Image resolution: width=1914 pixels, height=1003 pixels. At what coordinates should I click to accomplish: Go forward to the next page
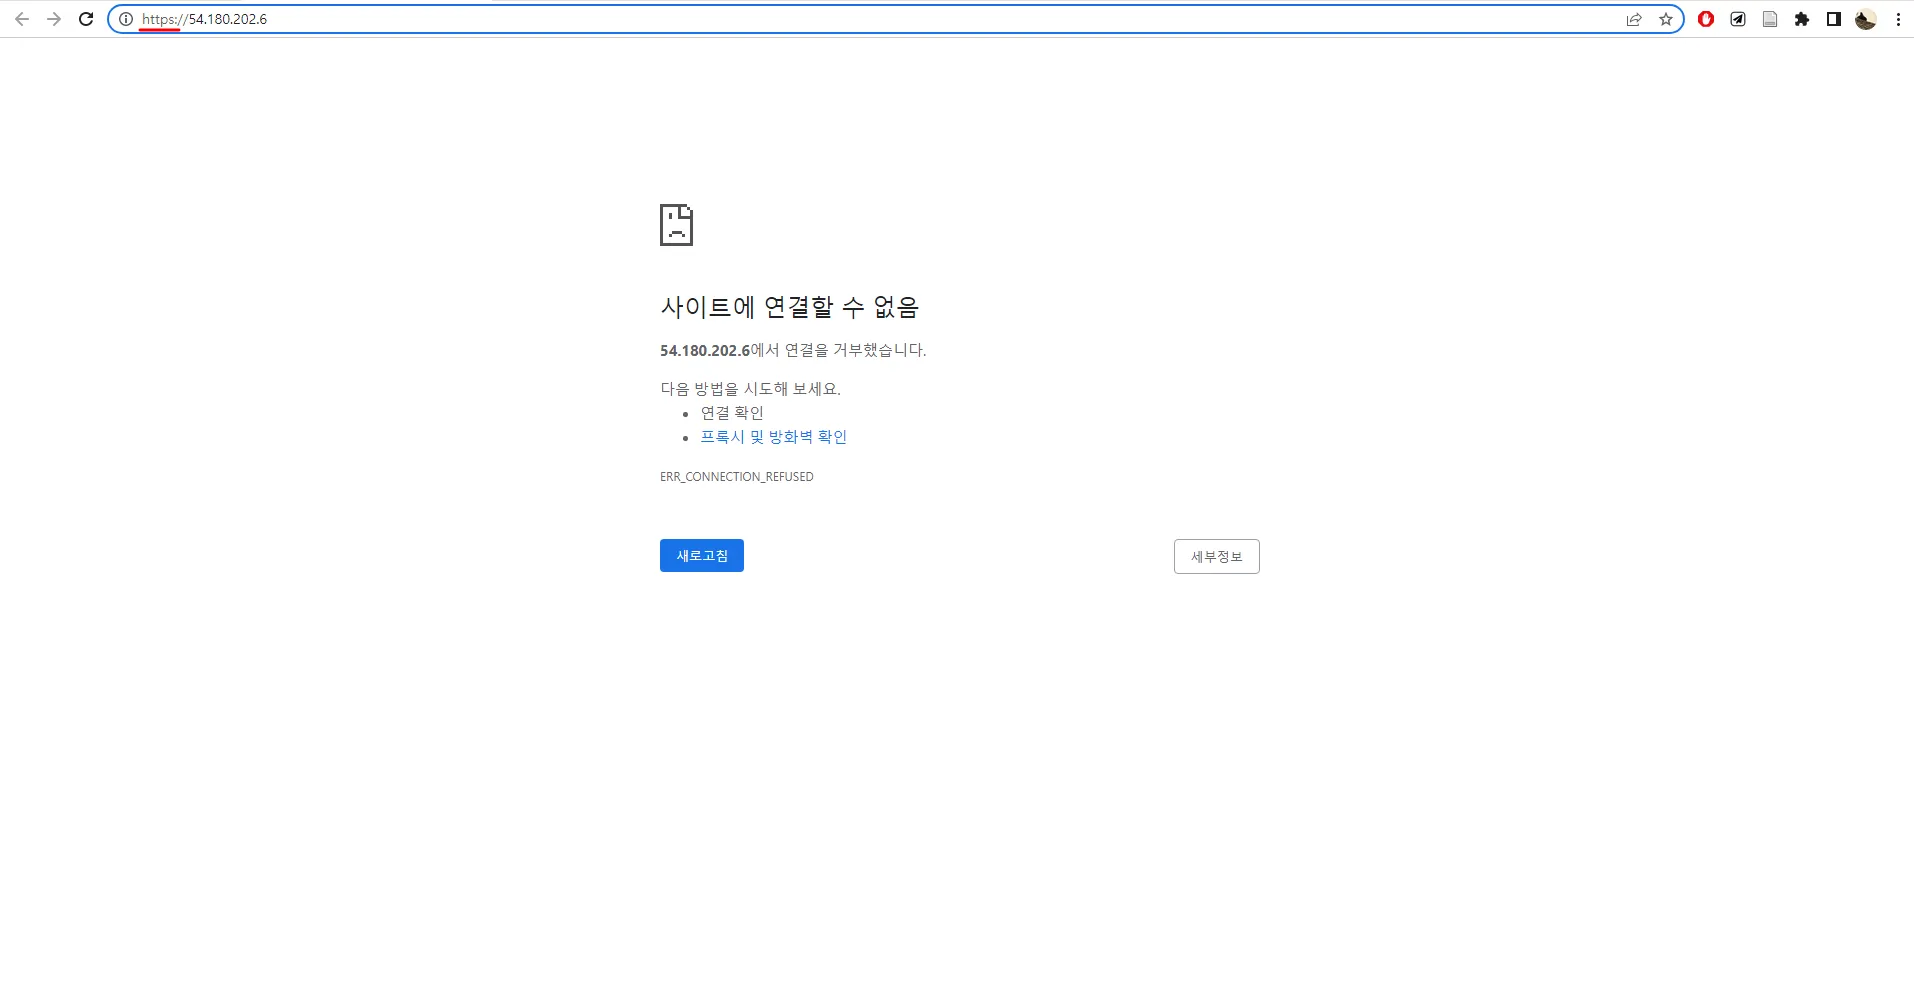(x=54, y=19)
